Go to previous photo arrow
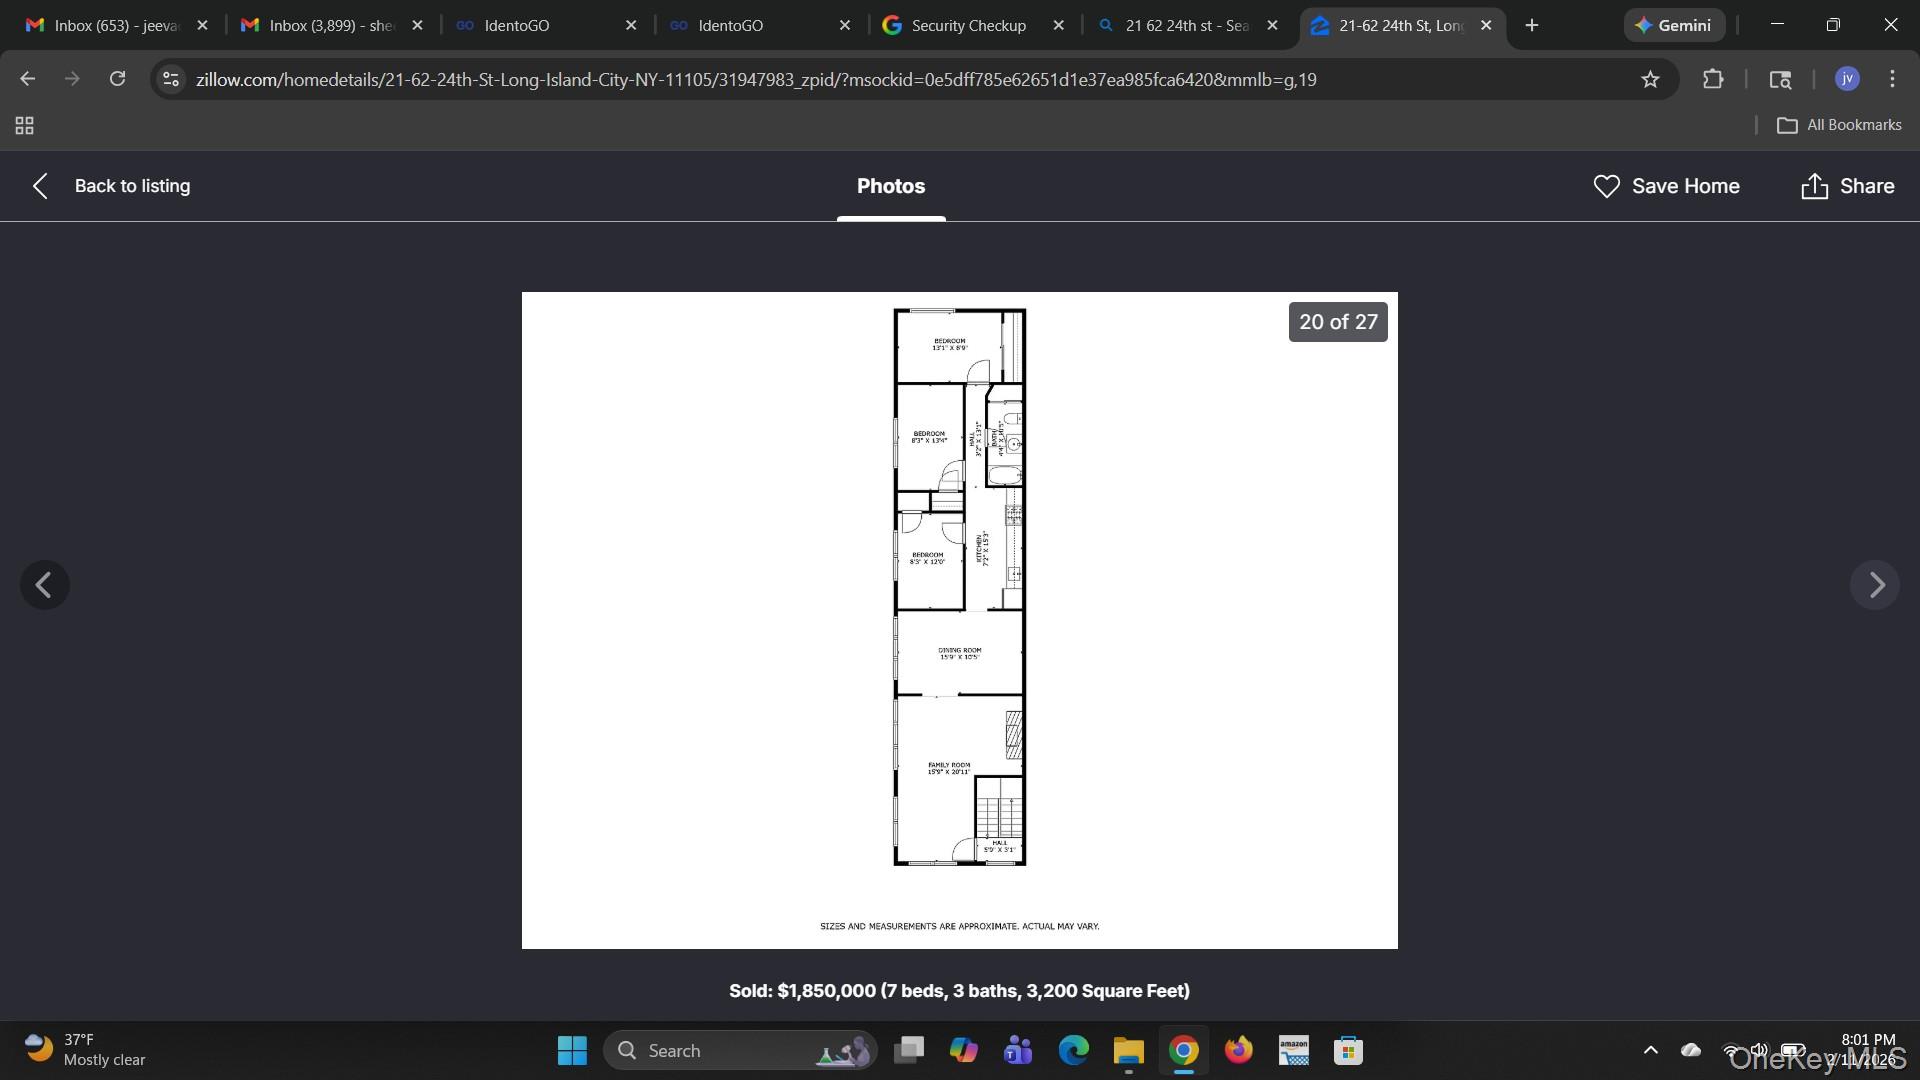This screenshot has width=1920, height=1080. (45, 585)
